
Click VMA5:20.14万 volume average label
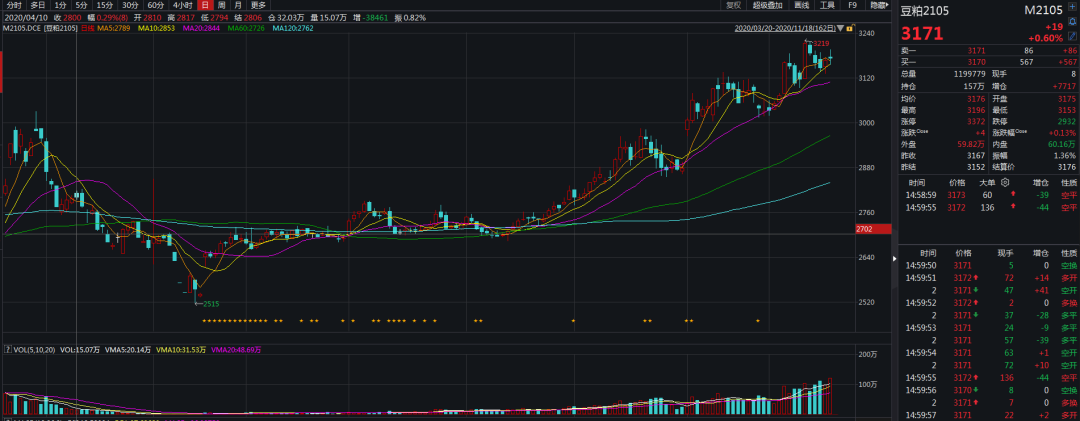[x=127, y=350]
